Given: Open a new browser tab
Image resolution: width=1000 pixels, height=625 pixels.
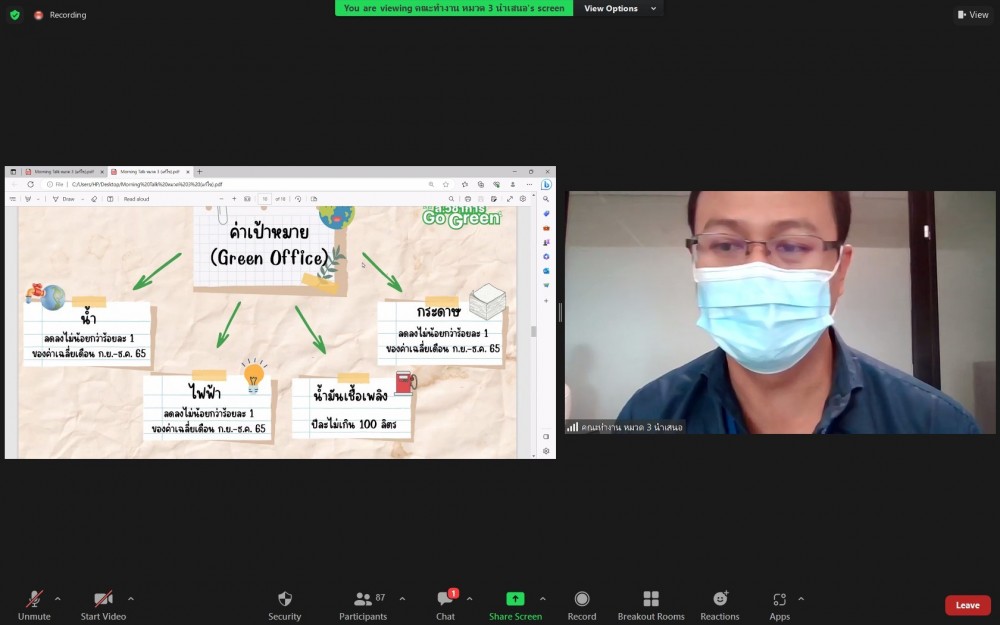Looking at the screenshot, I should 200,172.
